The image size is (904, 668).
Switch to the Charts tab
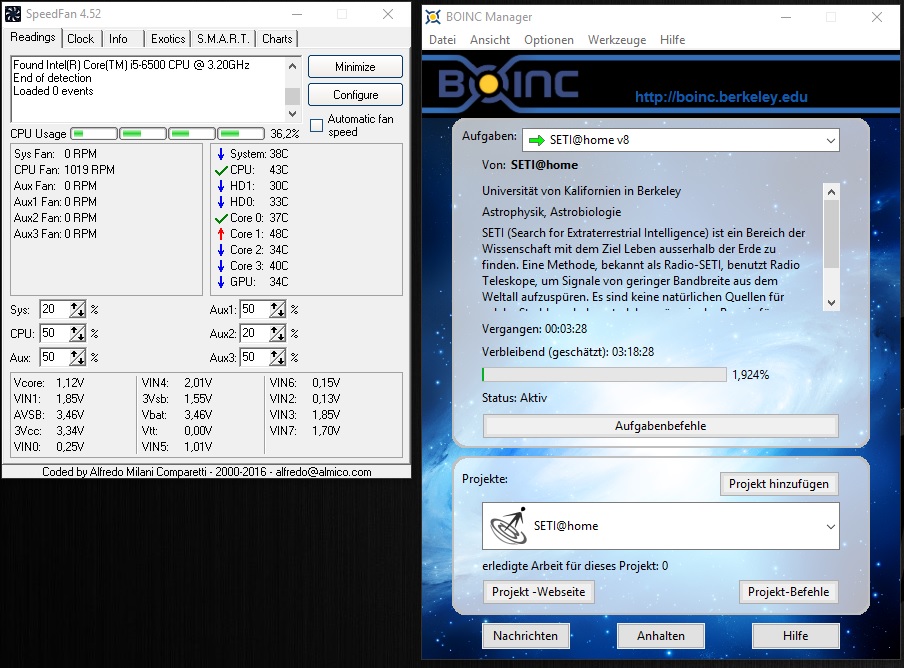[277, 39]
